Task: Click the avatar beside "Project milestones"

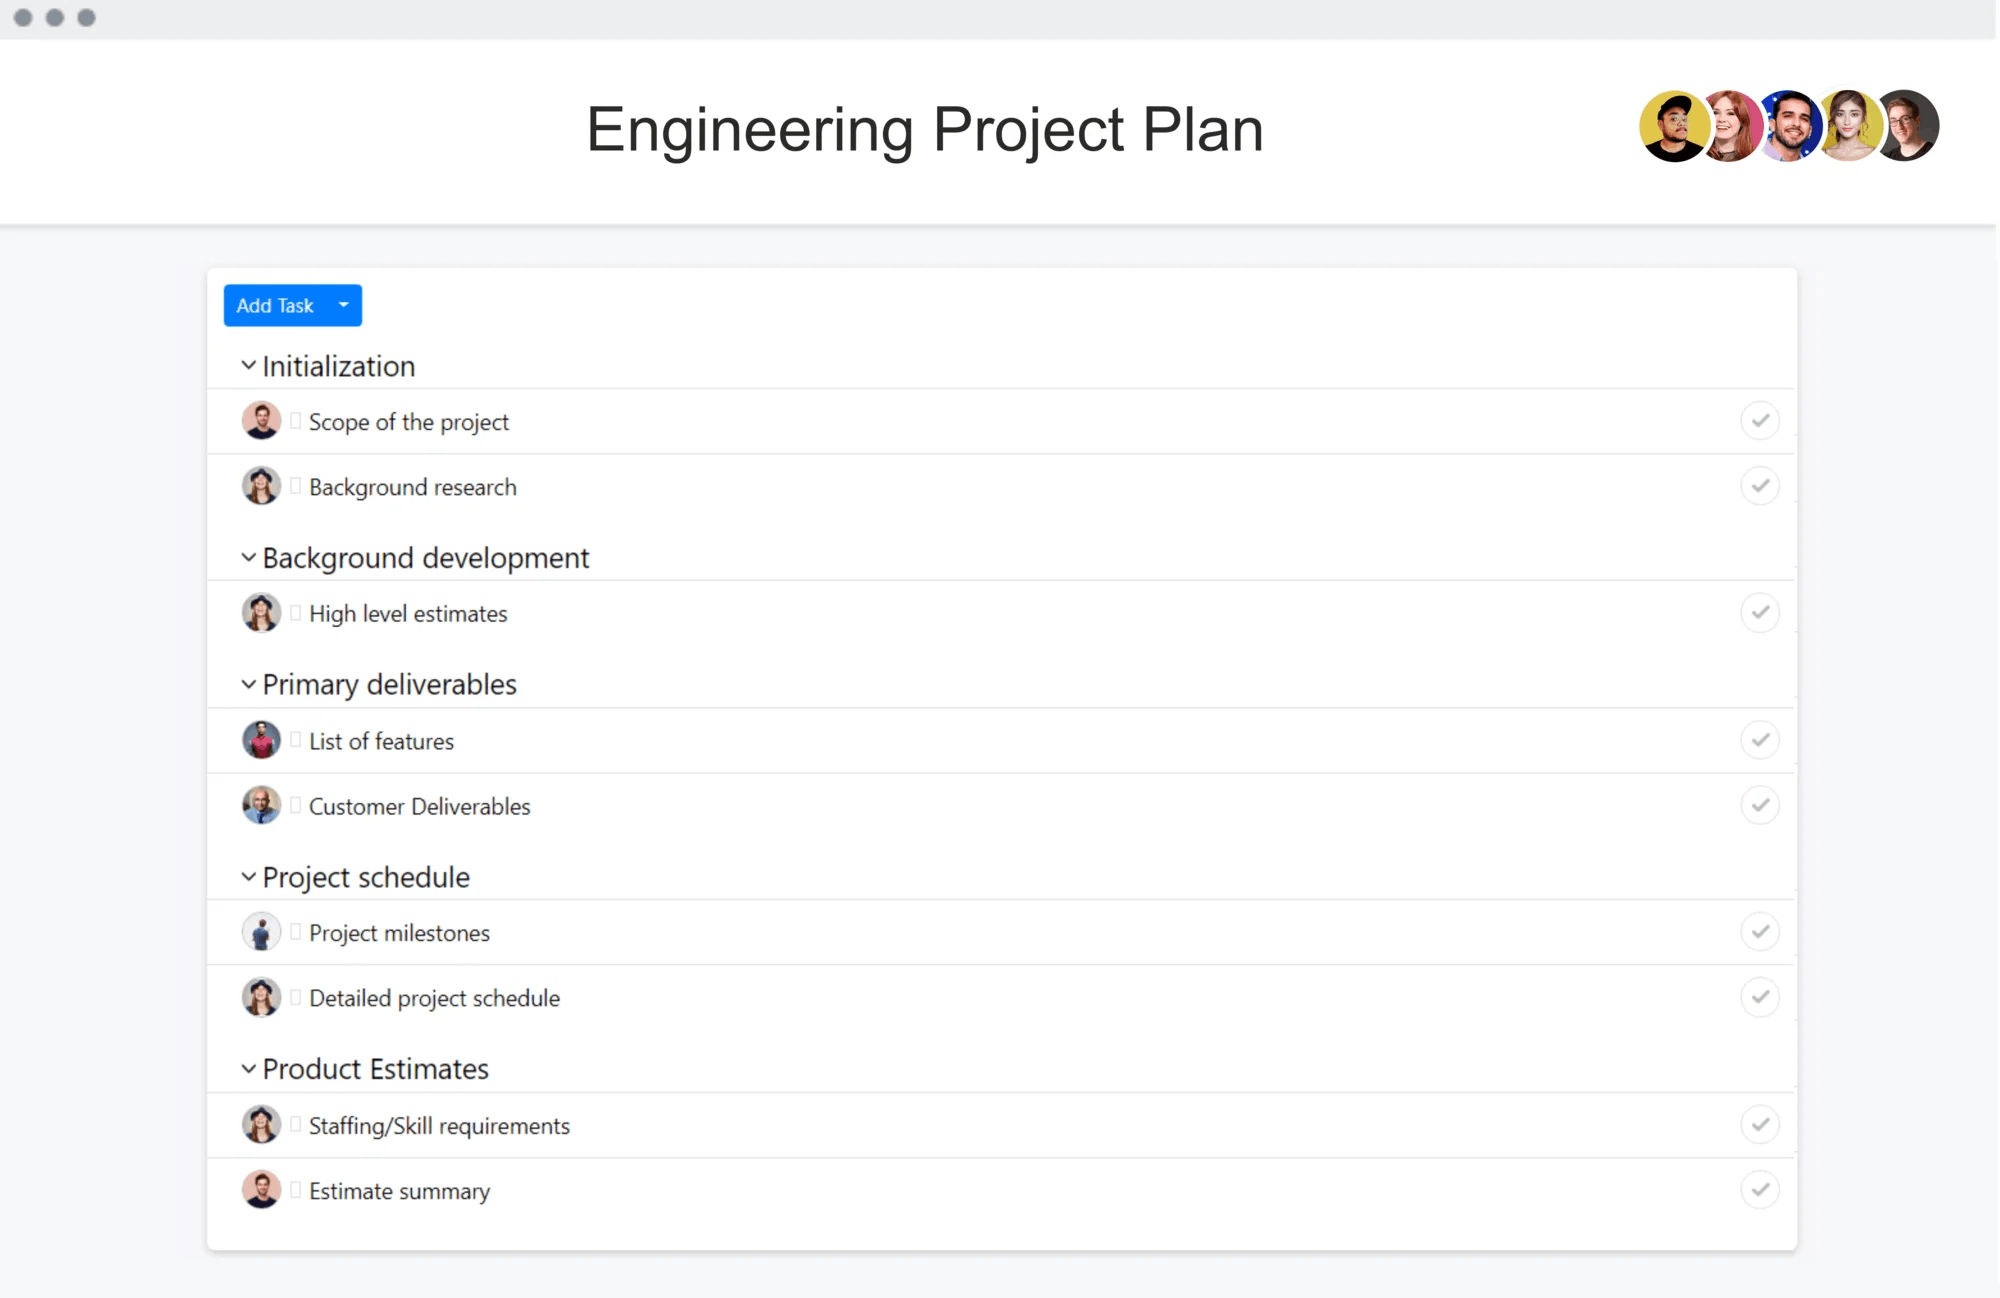Action: click(x=261, y=931)
